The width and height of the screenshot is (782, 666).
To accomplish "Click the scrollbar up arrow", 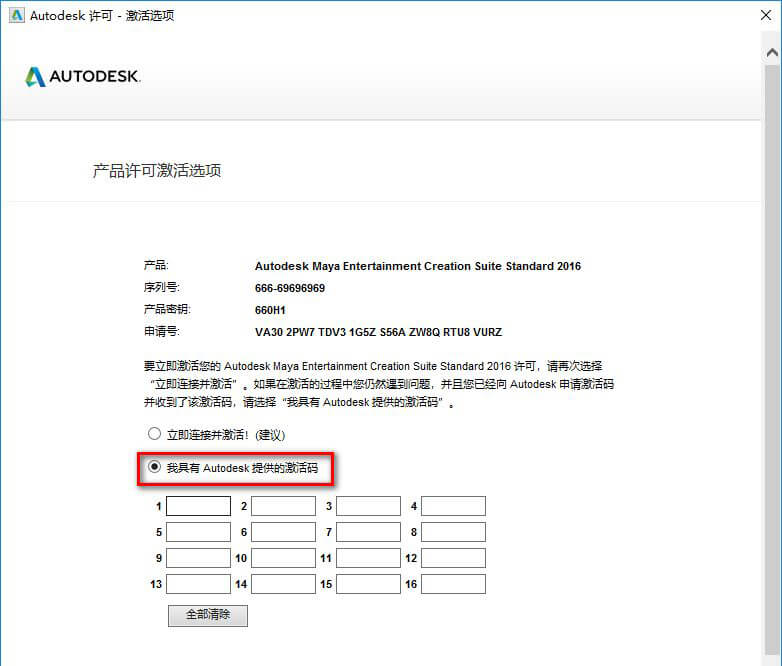I will 772,52.
